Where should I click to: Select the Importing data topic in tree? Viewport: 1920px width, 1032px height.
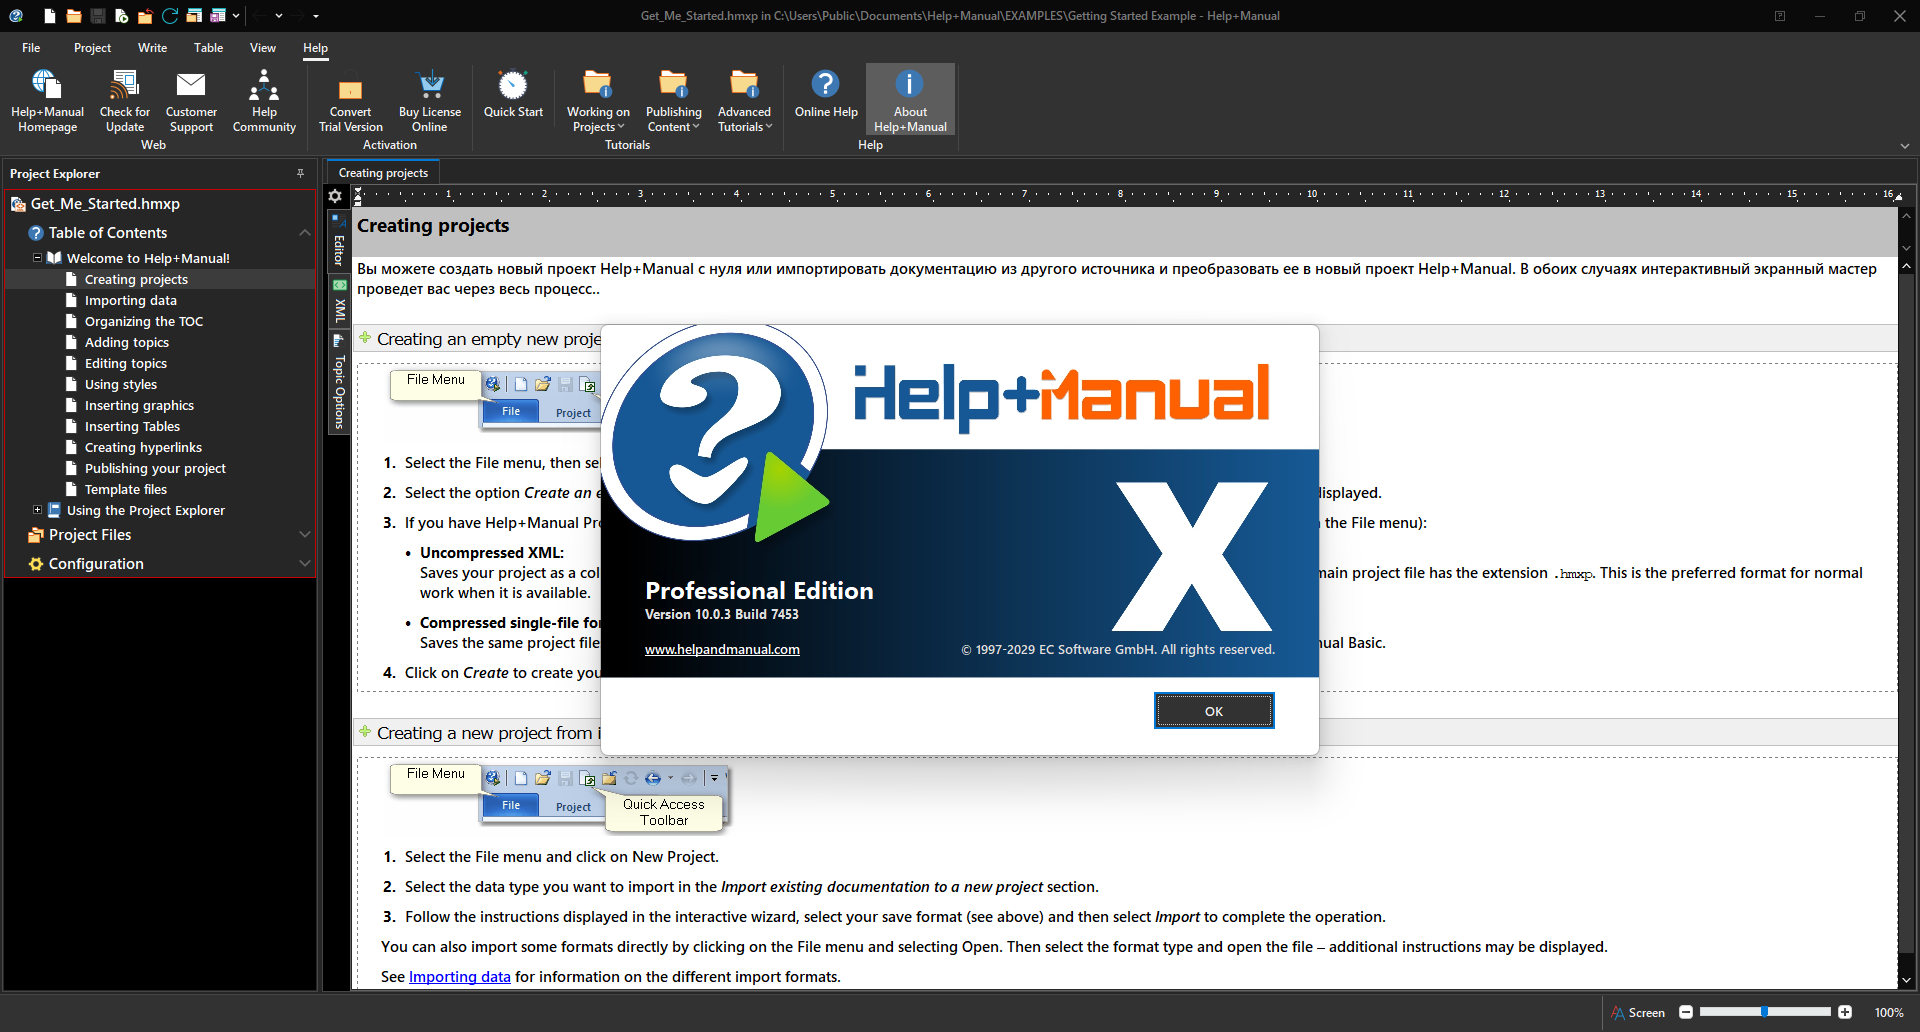tap(131, 300)
